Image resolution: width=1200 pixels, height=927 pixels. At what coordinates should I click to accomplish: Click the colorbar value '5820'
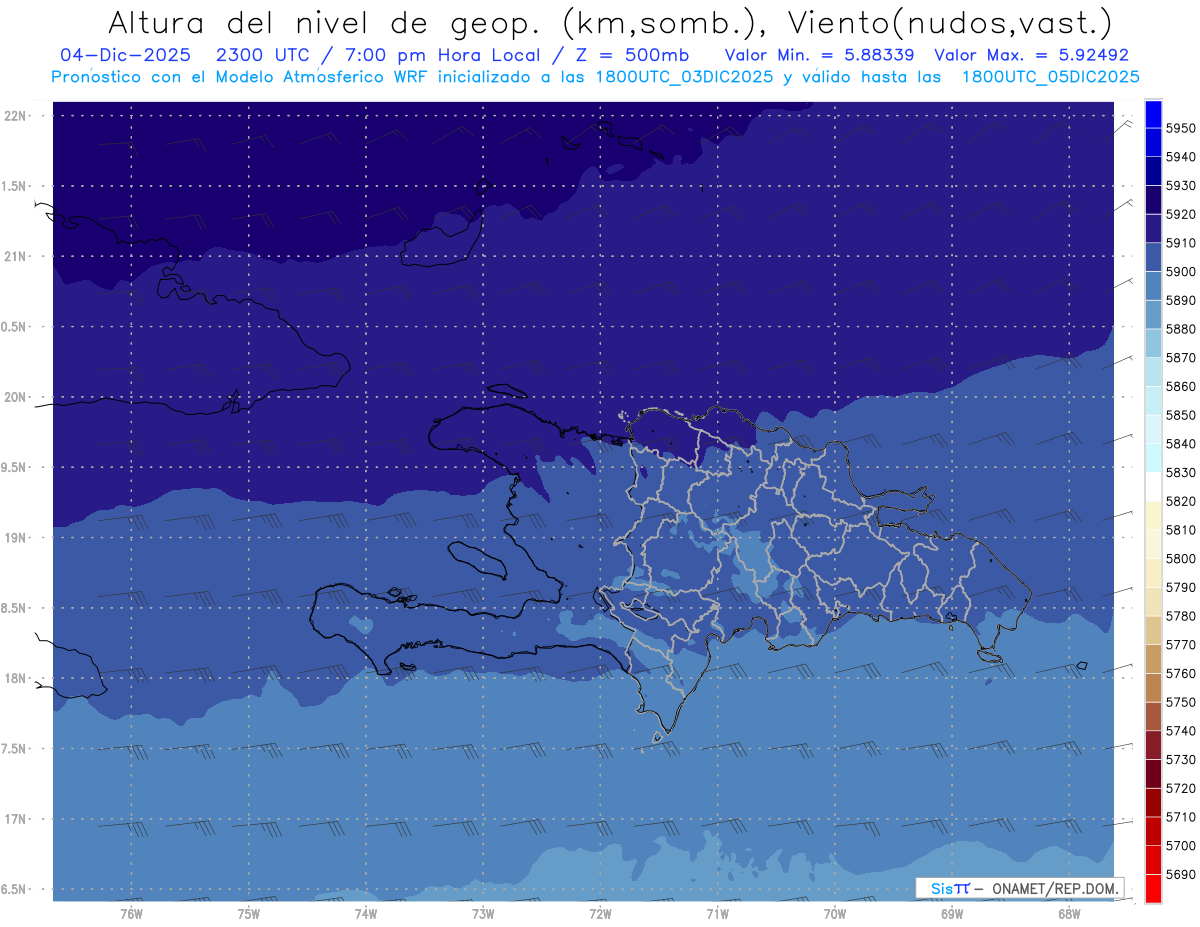click(1180, 501)
